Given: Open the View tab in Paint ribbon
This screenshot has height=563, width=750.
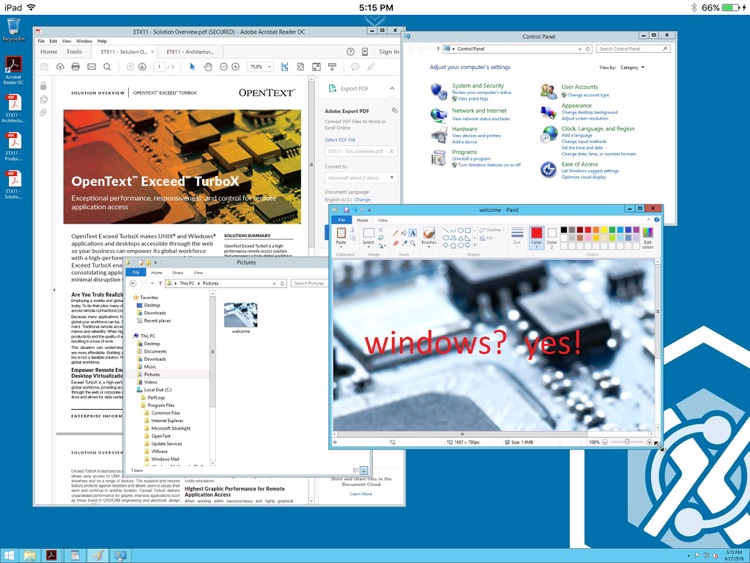Looking at the screenshot, I should [383, 219].
